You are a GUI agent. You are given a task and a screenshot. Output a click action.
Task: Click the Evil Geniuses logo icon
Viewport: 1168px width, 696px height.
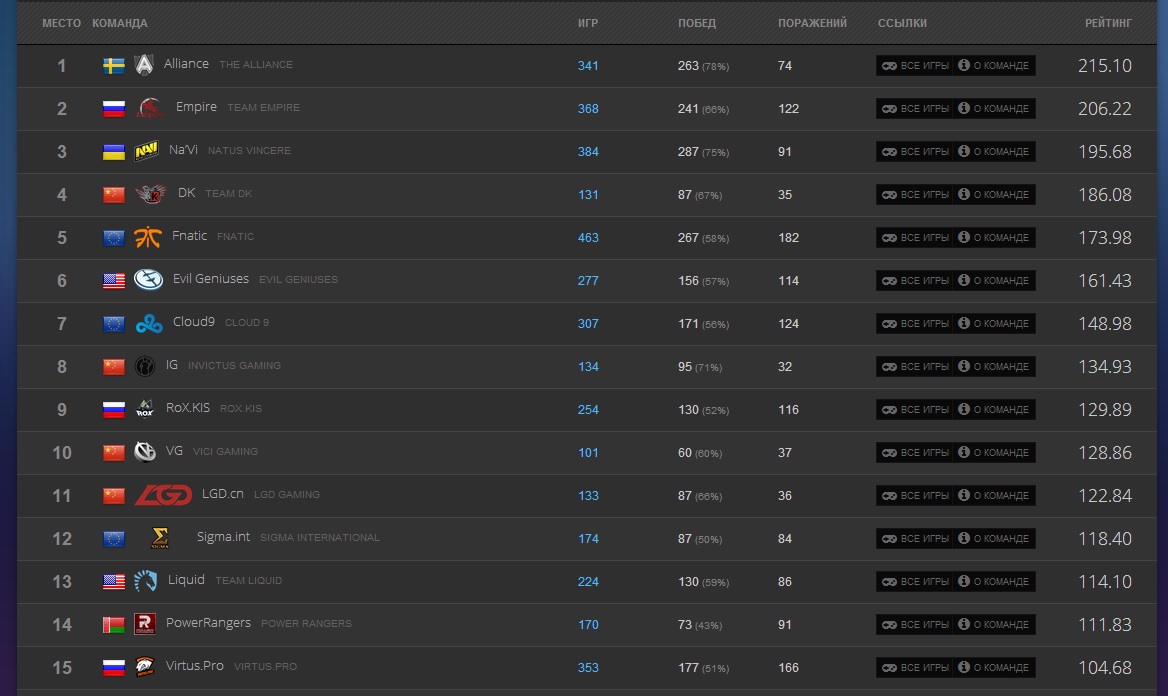[148, 280]
